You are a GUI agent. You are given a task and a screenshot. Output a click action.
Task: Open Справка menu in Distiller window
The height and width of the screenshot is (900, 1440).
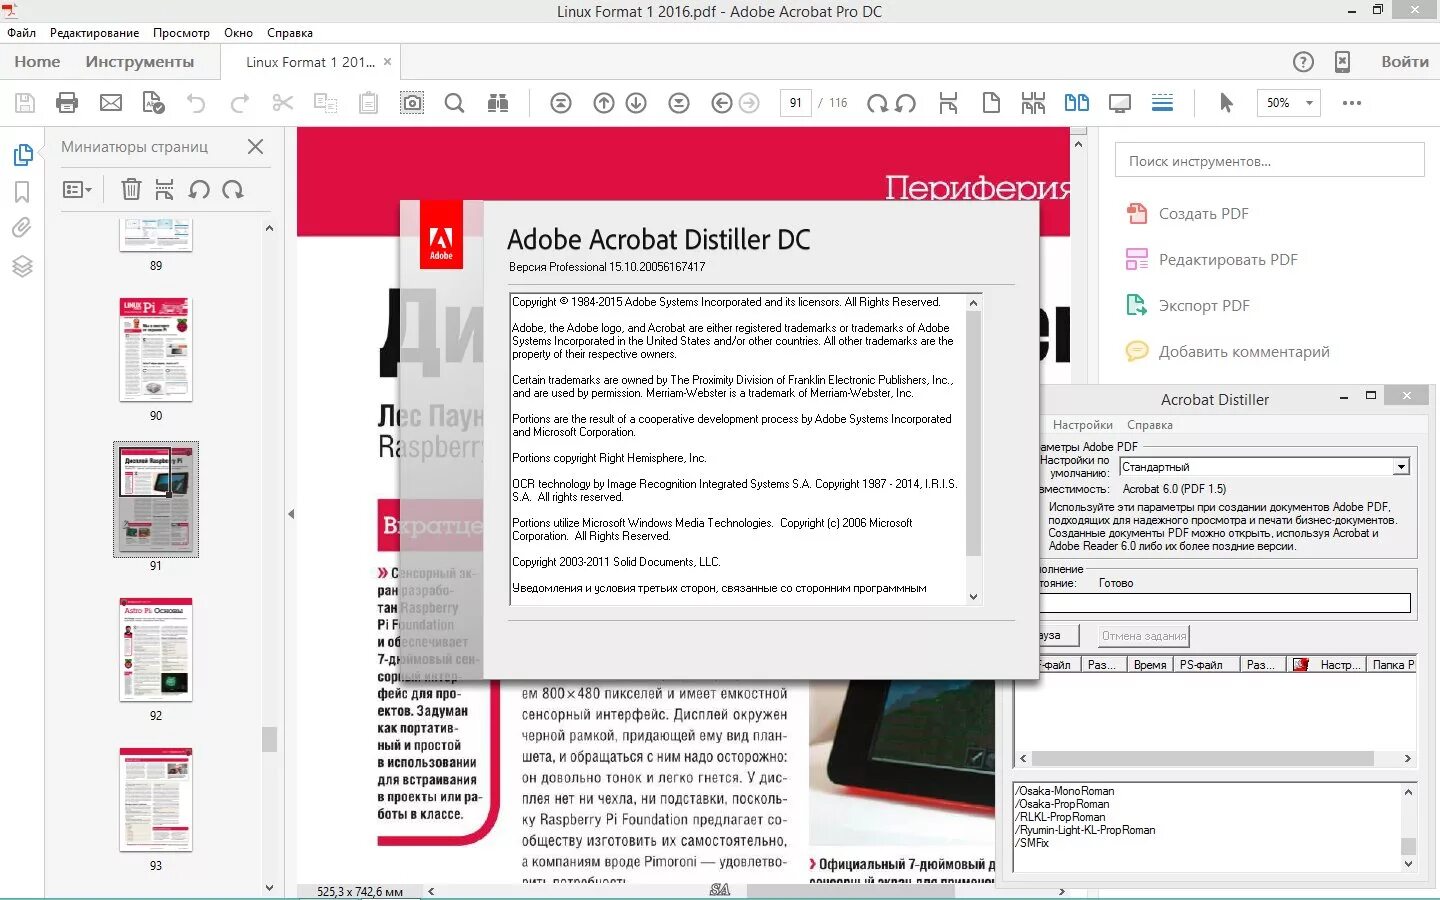[1150, 425]
